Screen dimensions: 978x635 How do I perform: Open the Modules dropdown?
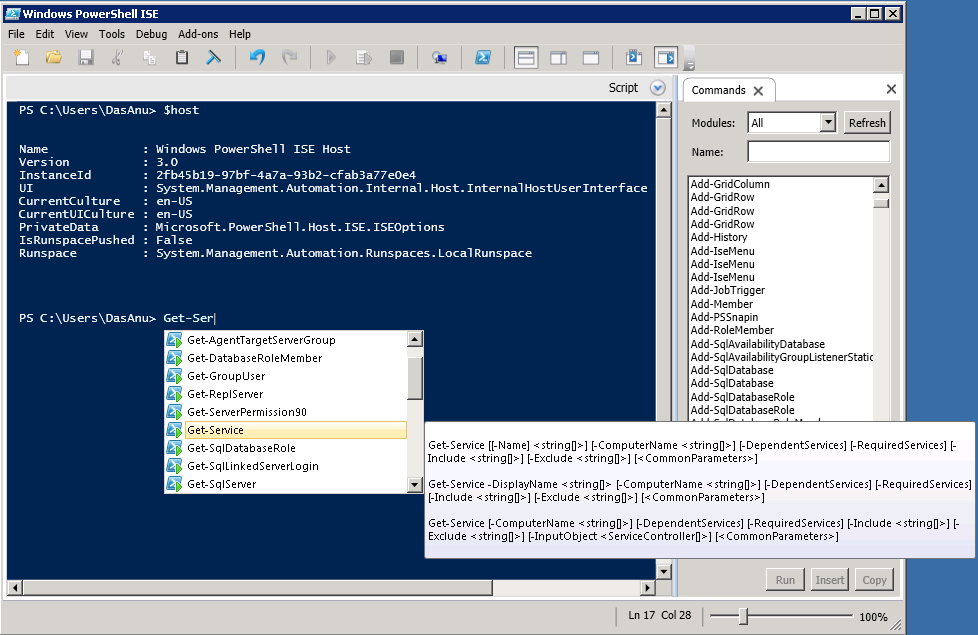click(x=827, y=123)
